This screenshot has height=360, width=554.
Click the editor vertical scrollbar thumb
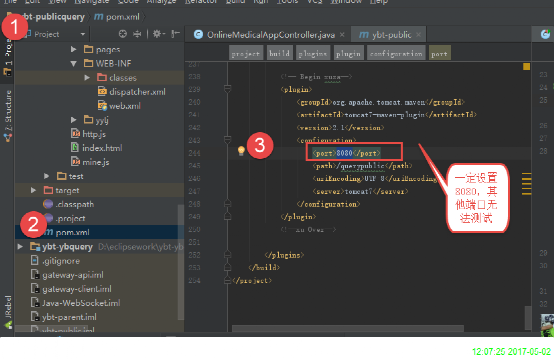click(x=528, y=317)
